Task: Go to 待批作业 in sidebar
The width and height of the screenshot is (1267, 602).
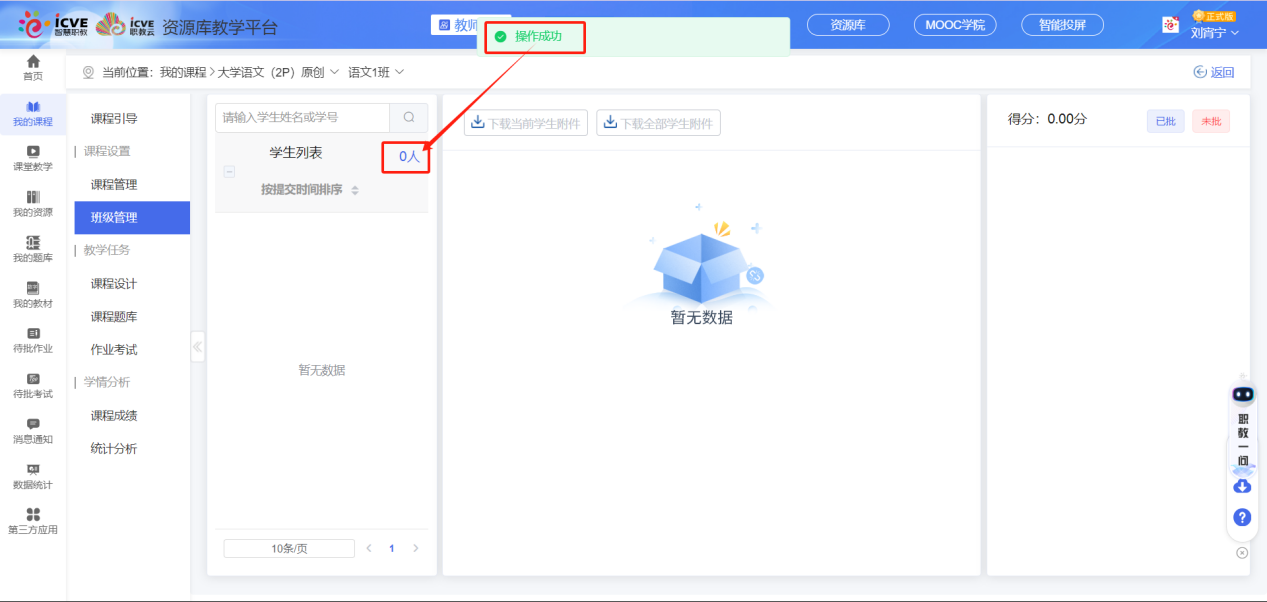Action: point(33,339)
